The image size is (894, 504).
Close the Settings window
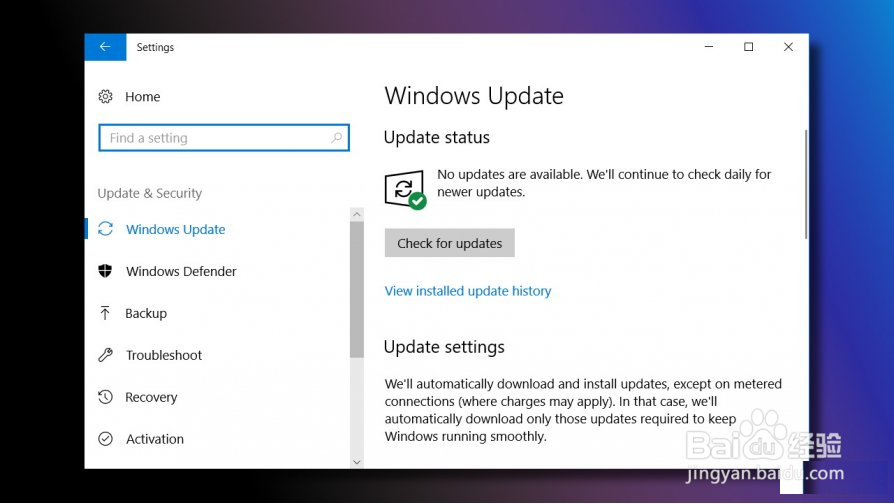pos(789,47)
